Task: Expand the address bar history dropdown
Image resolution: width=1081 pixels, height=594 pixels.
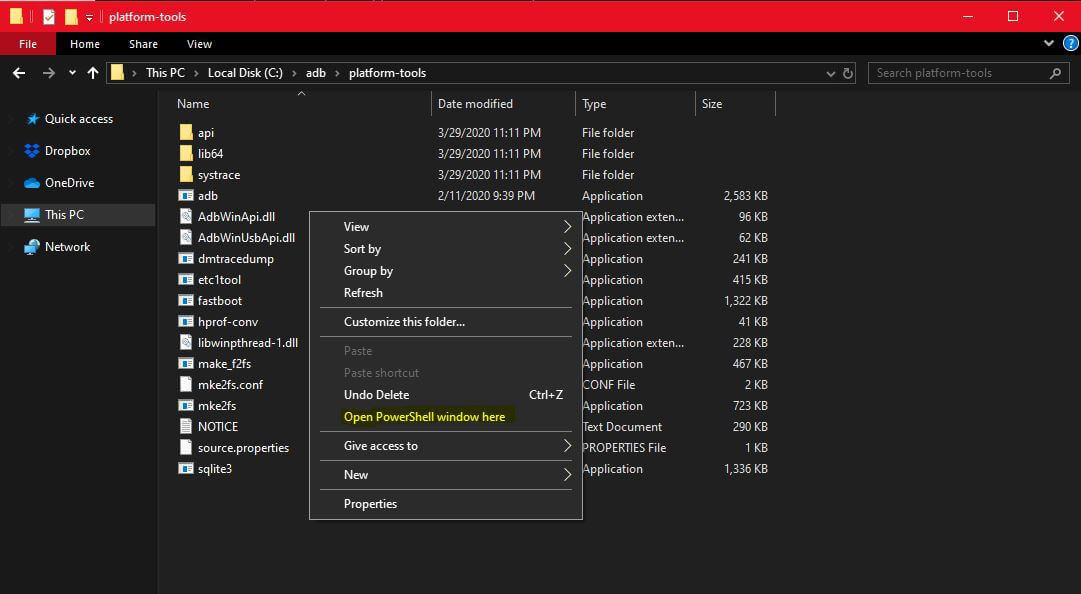Action: click(831, 73)
